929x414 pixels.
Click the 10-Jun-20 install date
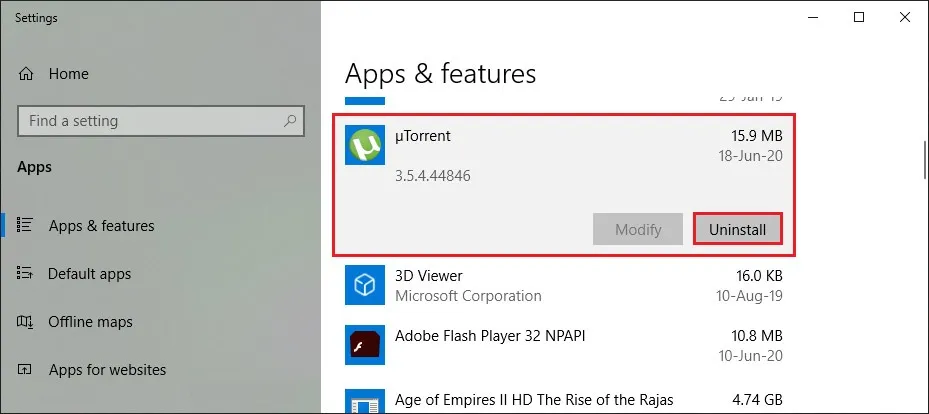tap(750, 356)
